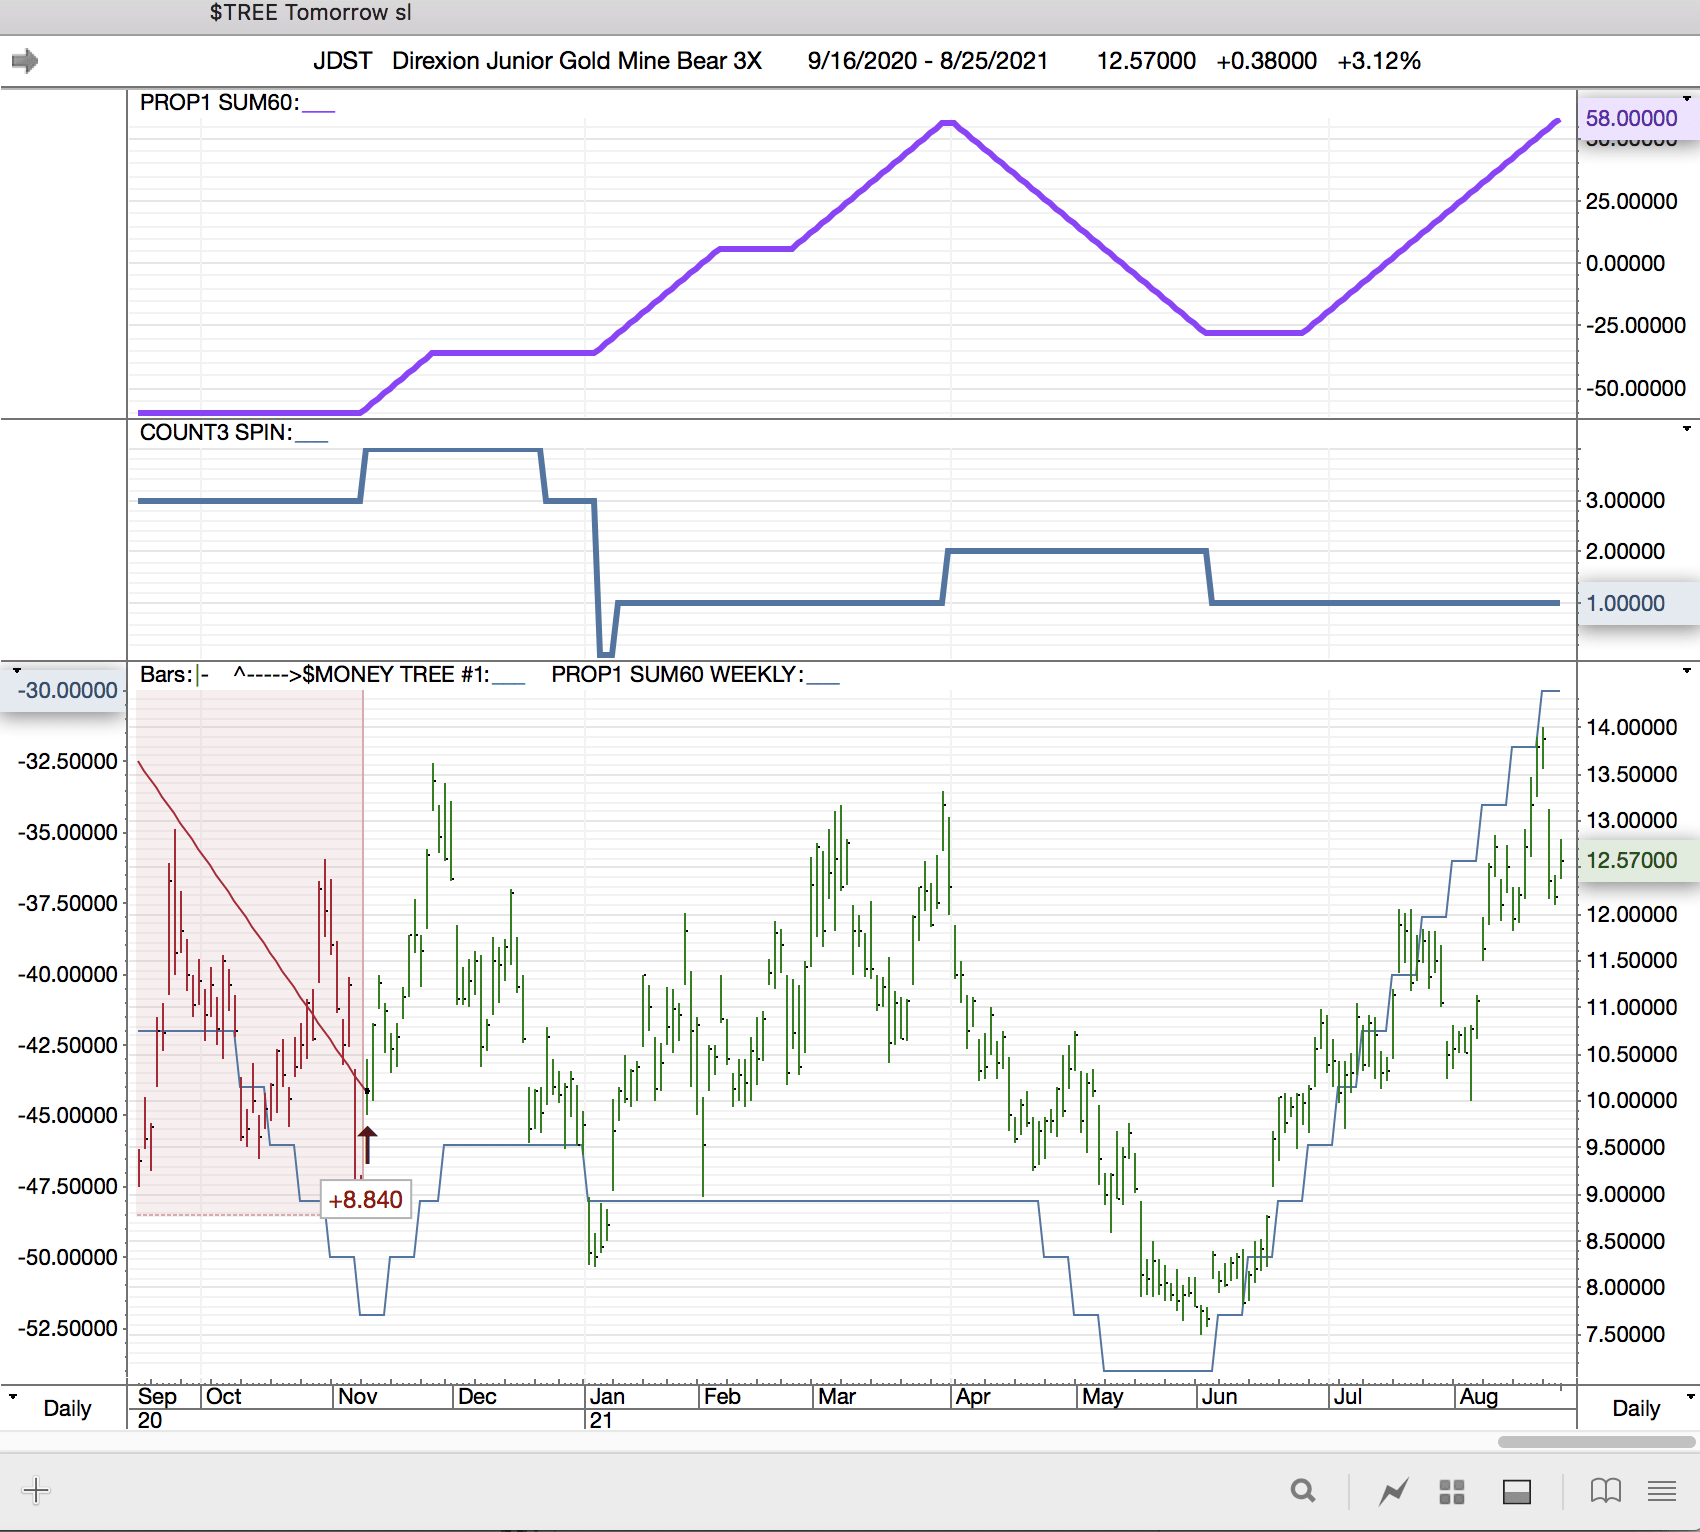Open the horizontal lines list icon

1662,1492
